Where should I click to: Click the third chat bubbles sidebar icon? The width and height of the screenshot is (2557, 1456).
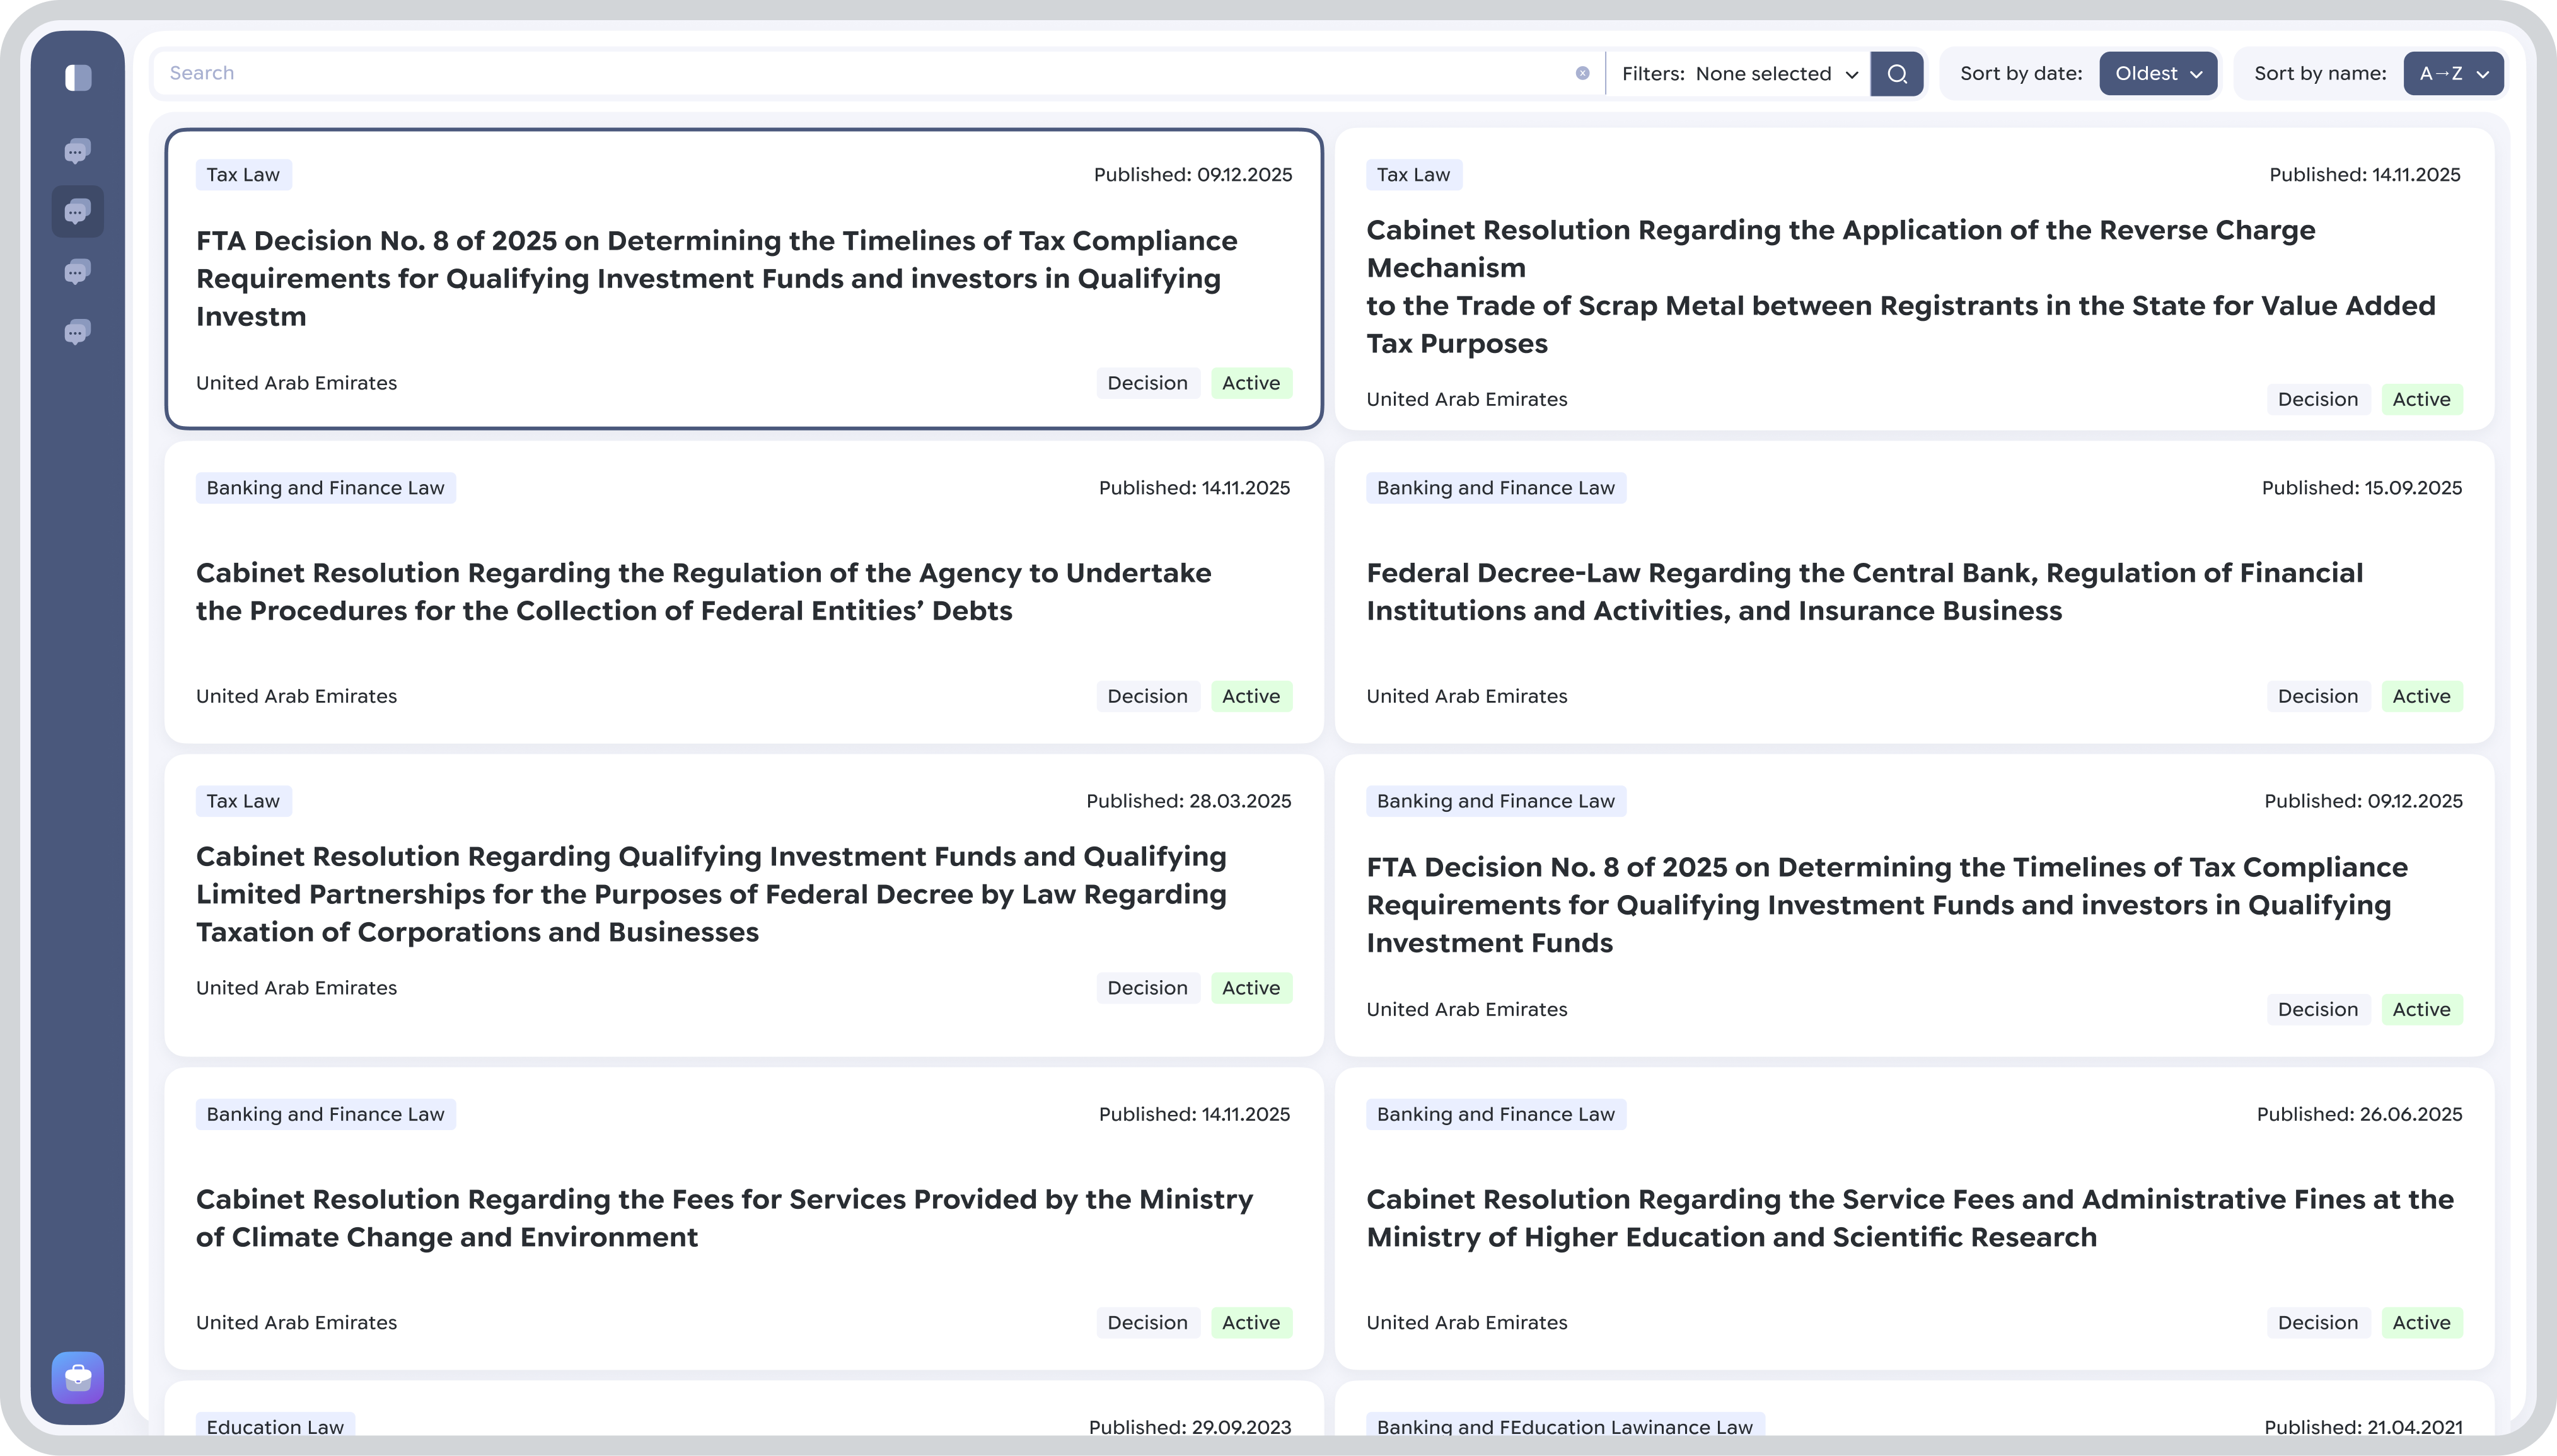click(78, 271)
